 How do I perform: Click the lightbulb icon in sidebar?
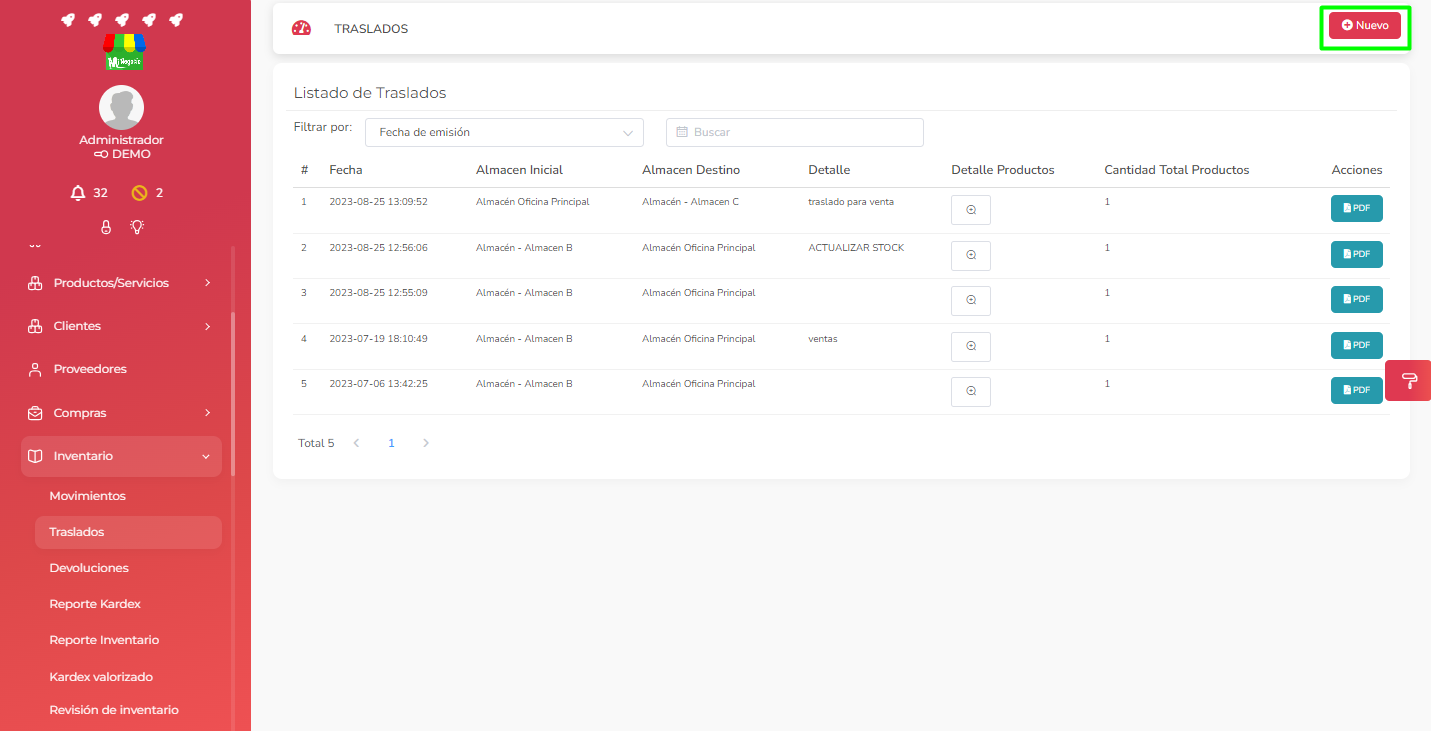point(137,227)
